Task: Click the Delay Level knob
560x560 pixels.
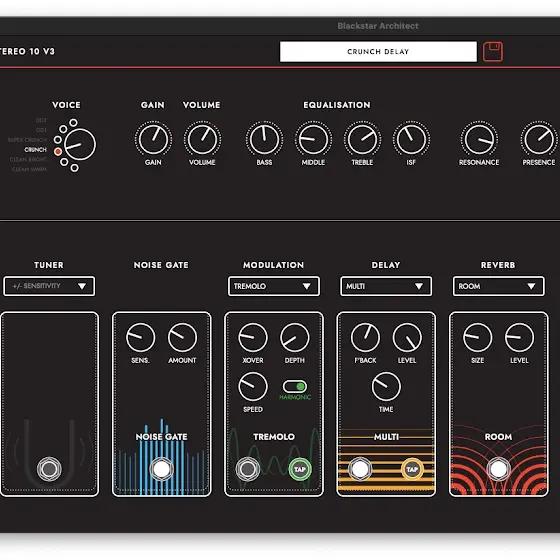Action: [x=407, y=338]
